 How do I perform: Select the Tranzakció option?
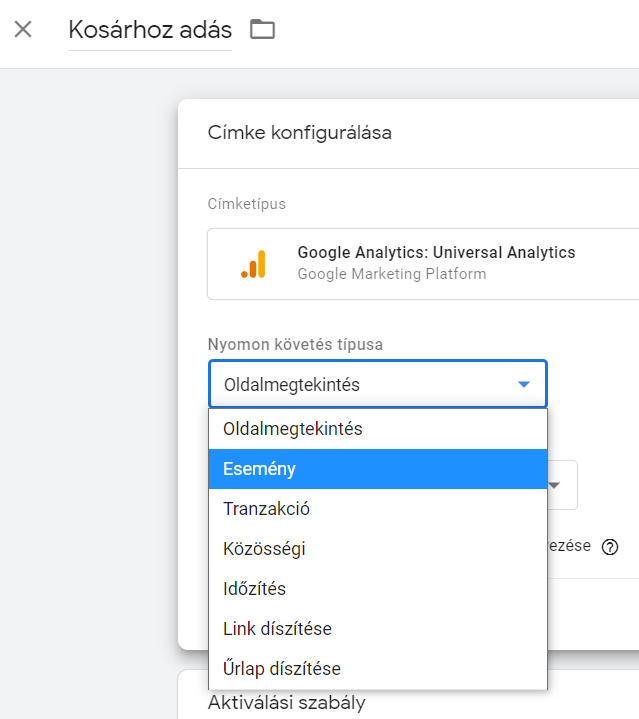click(x=378, y=509)
